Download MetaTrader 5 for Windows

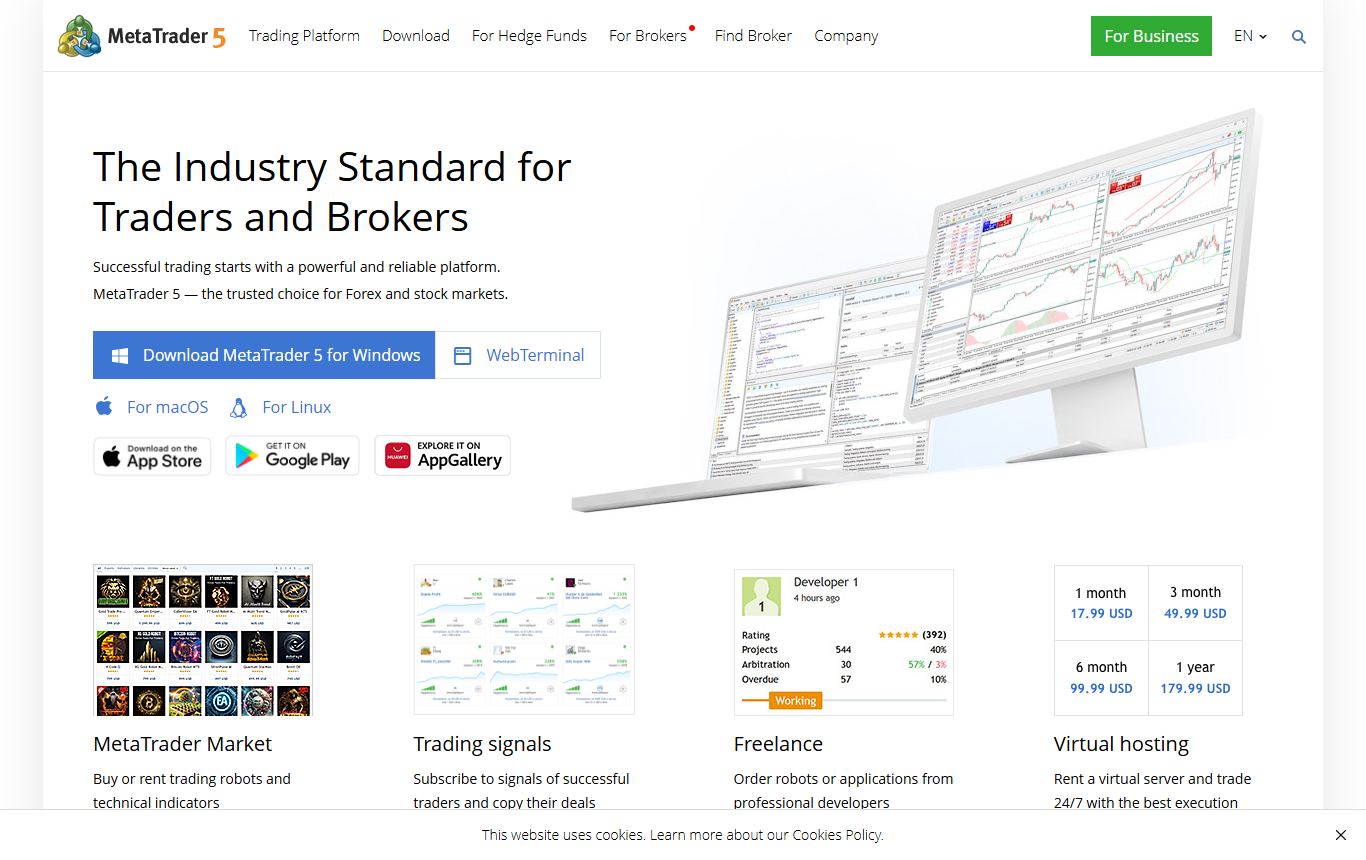pyautogui.click(x=264, y=355)
